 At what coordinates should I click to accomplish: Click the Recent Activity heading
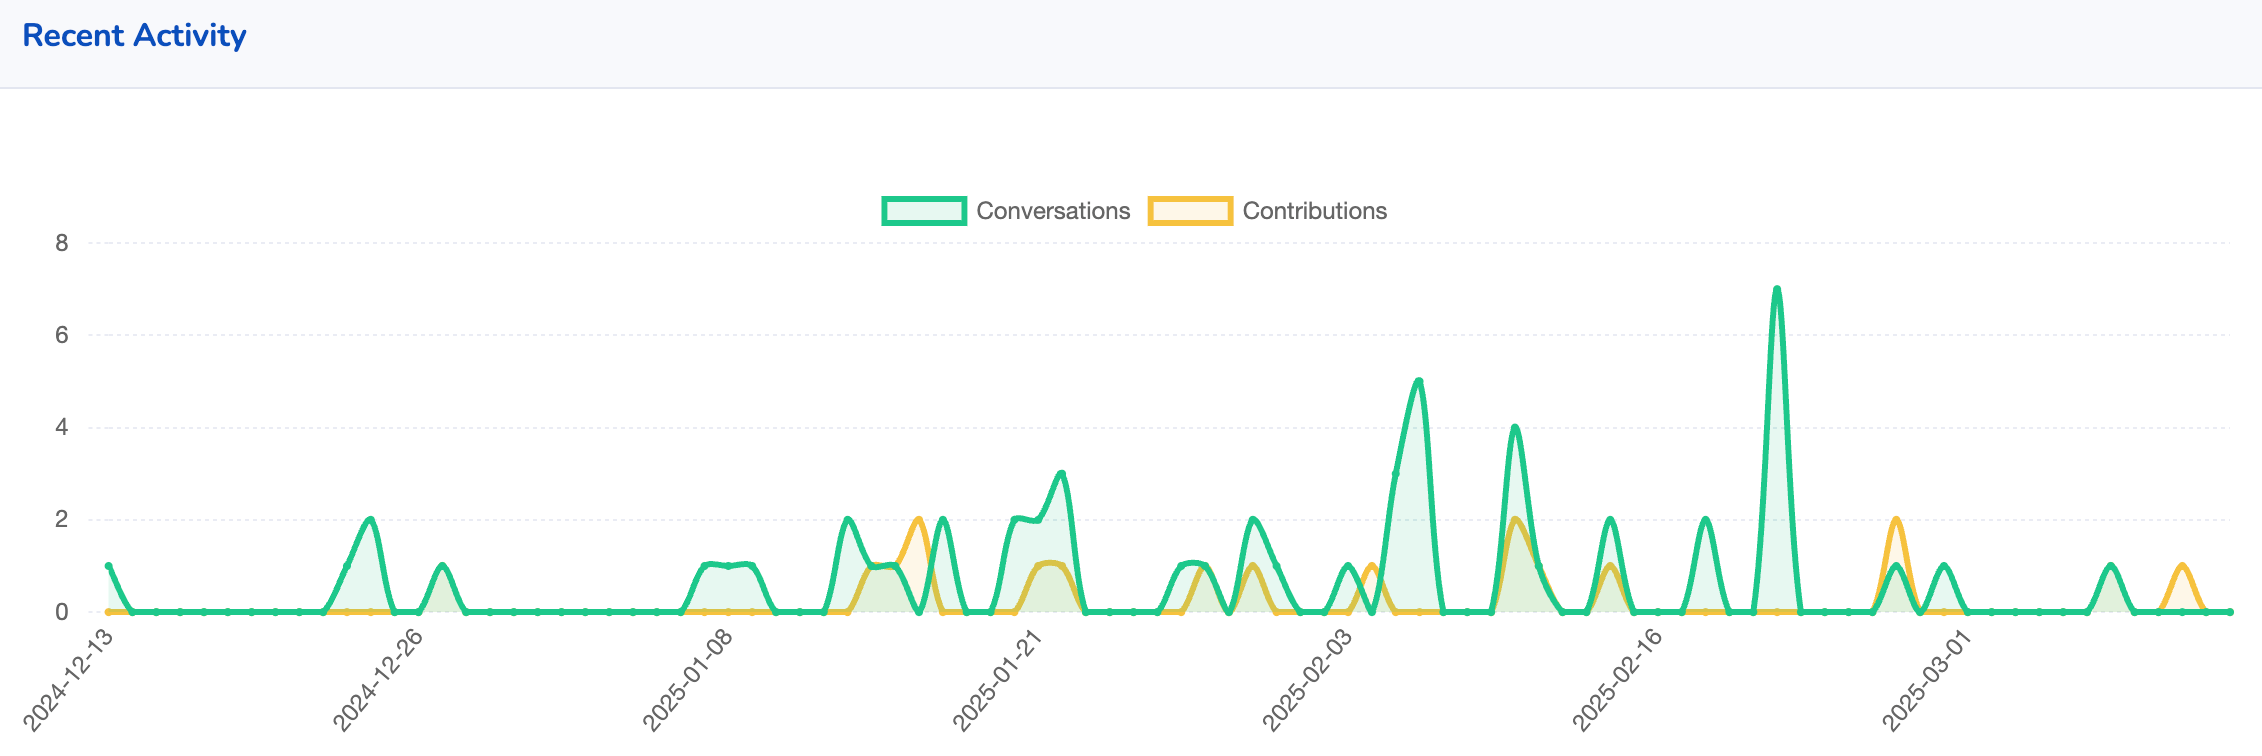coord(134,35)
